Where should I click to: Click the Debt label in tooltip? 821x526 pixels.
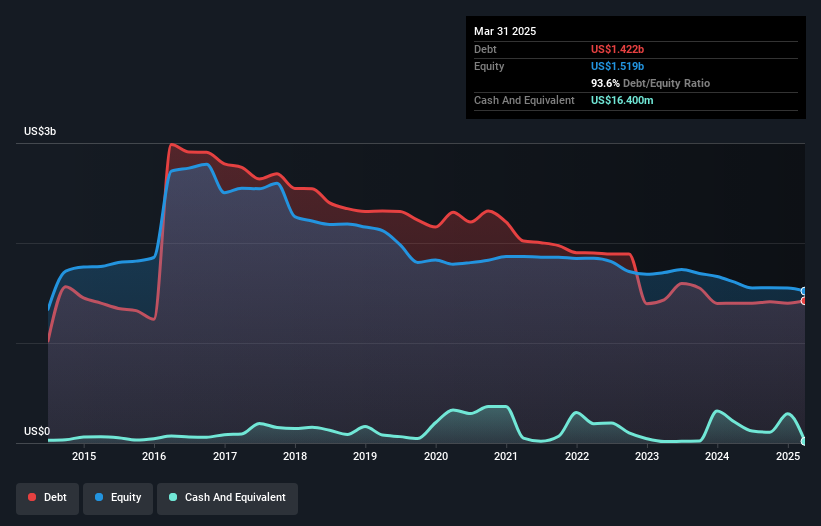coord(485,49)
